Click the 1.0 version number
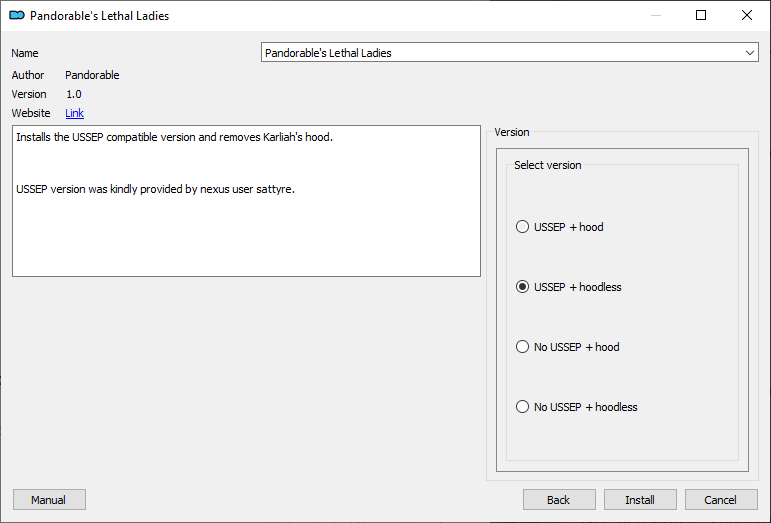Screen dimensions: 771x523 (x=74, y=94)
